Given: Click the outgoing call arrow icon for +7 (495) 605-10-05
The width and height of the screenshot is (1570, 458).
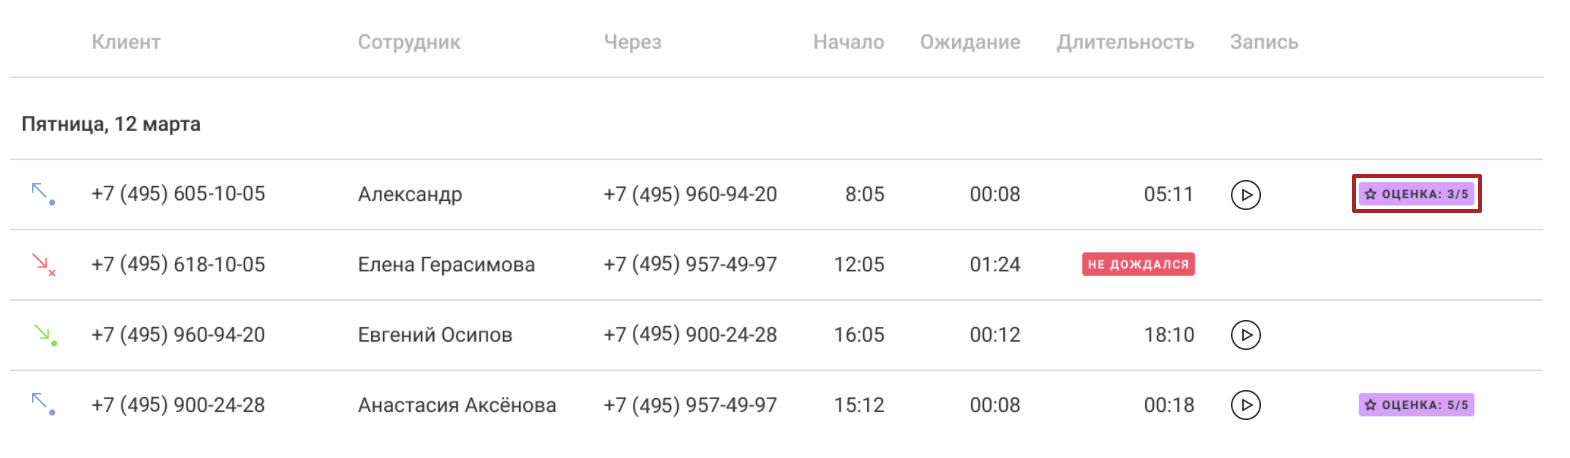Looking at the screenshot, I should (43, 194).
